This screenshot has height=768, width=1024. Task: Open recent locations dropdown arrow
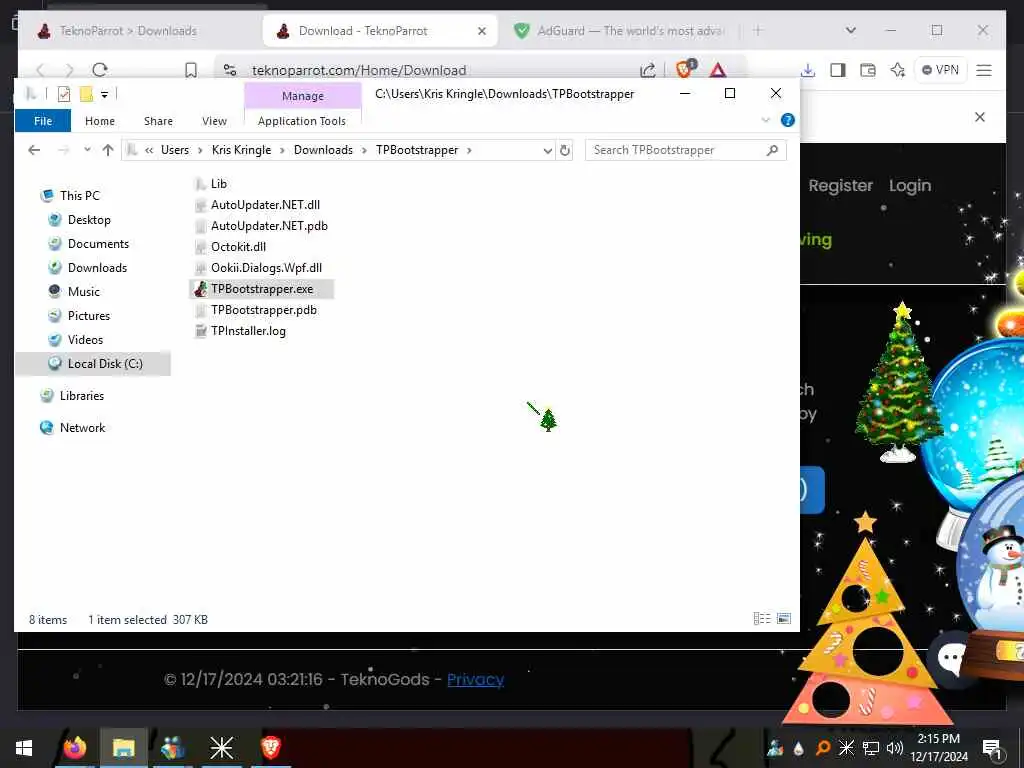click(x=87, y=150)
